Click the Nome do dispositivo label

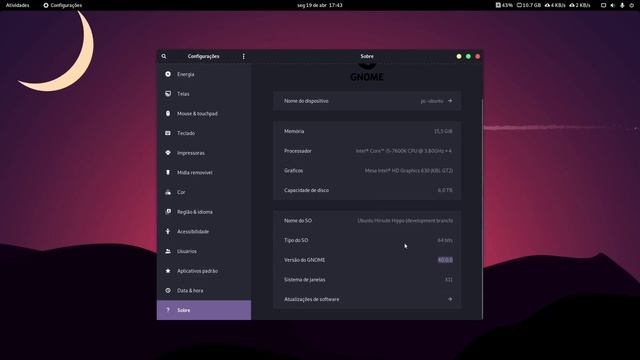[x=306, y=101]
